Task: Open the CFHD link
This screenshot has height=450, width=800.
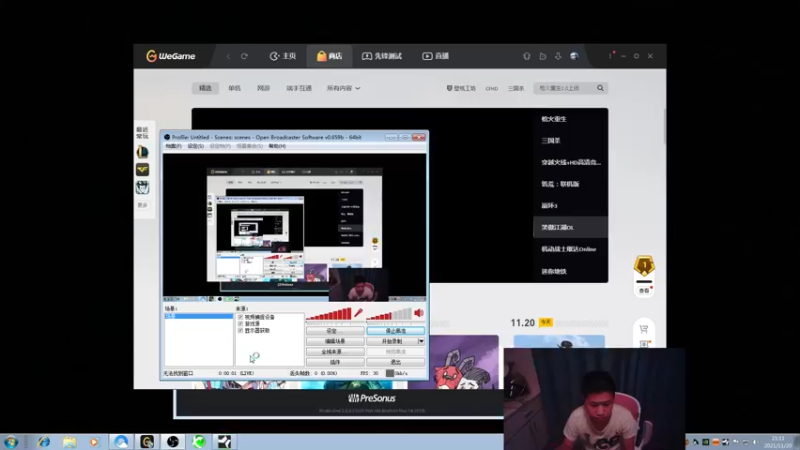Action: [x=491, y=89]
